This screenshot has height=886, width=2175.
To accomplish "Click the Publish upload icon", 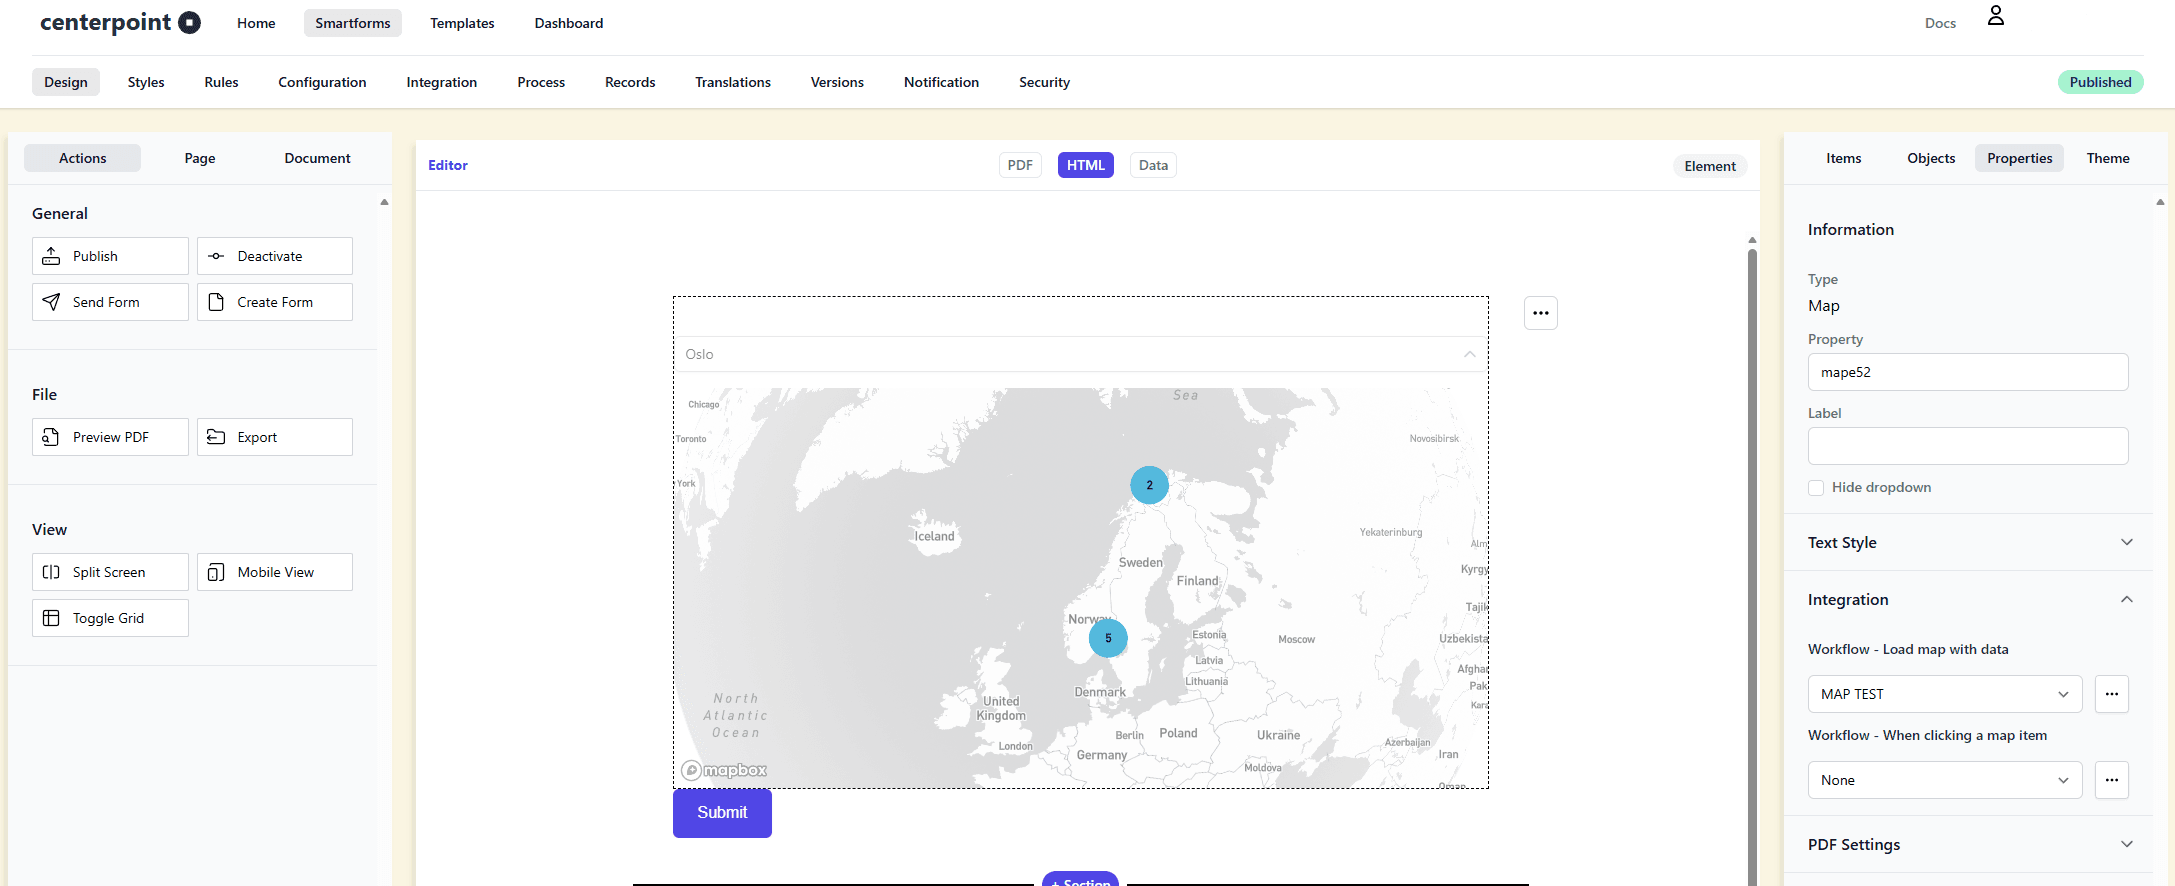I will point(51,256).
